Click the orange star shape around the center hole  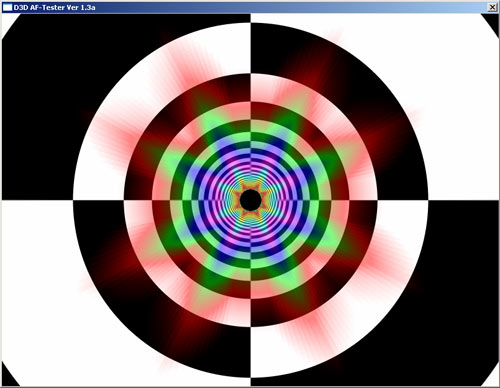[x=251, y=200]
